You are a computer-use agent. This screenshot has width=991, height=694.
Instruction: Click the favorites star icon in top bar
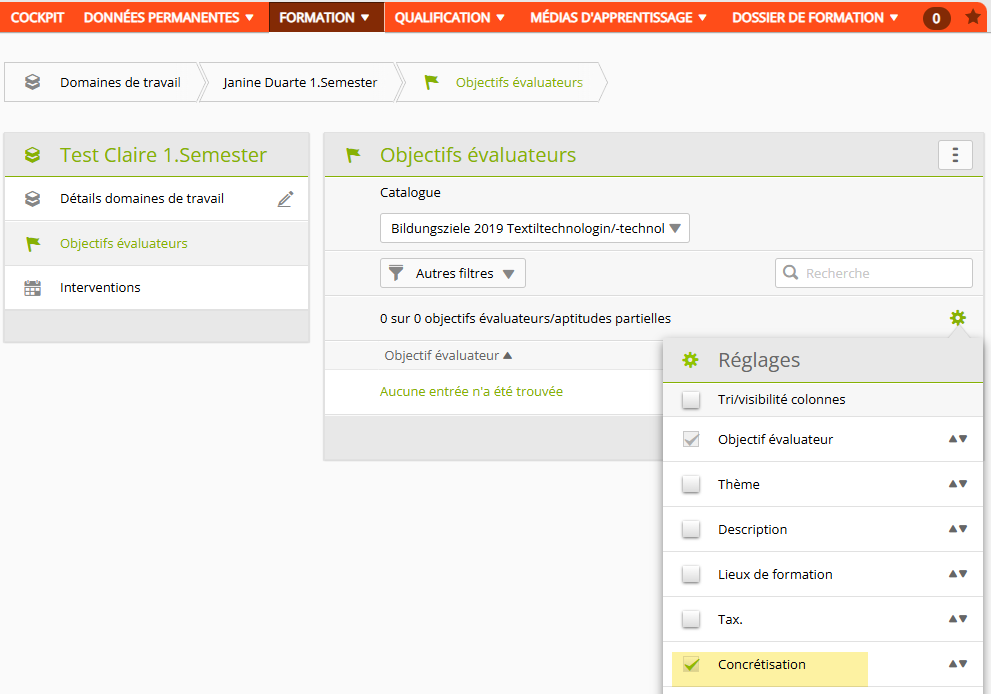pos(973,17)
